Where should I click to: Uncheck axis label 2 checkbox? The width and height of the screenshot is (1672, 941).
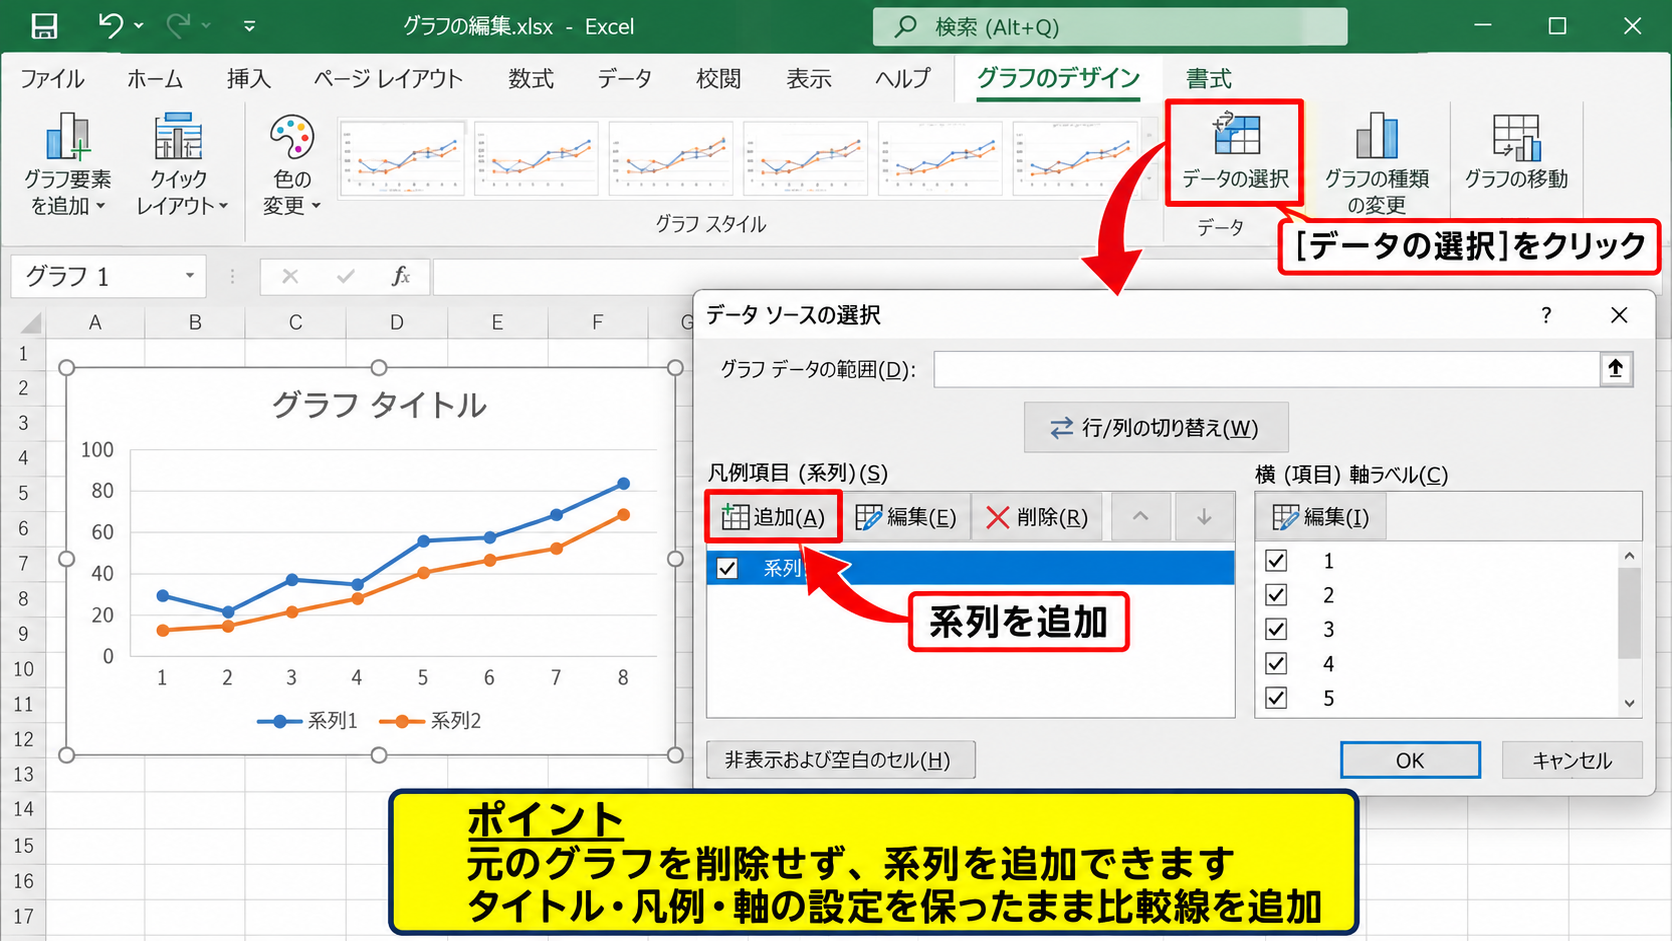1276,595
